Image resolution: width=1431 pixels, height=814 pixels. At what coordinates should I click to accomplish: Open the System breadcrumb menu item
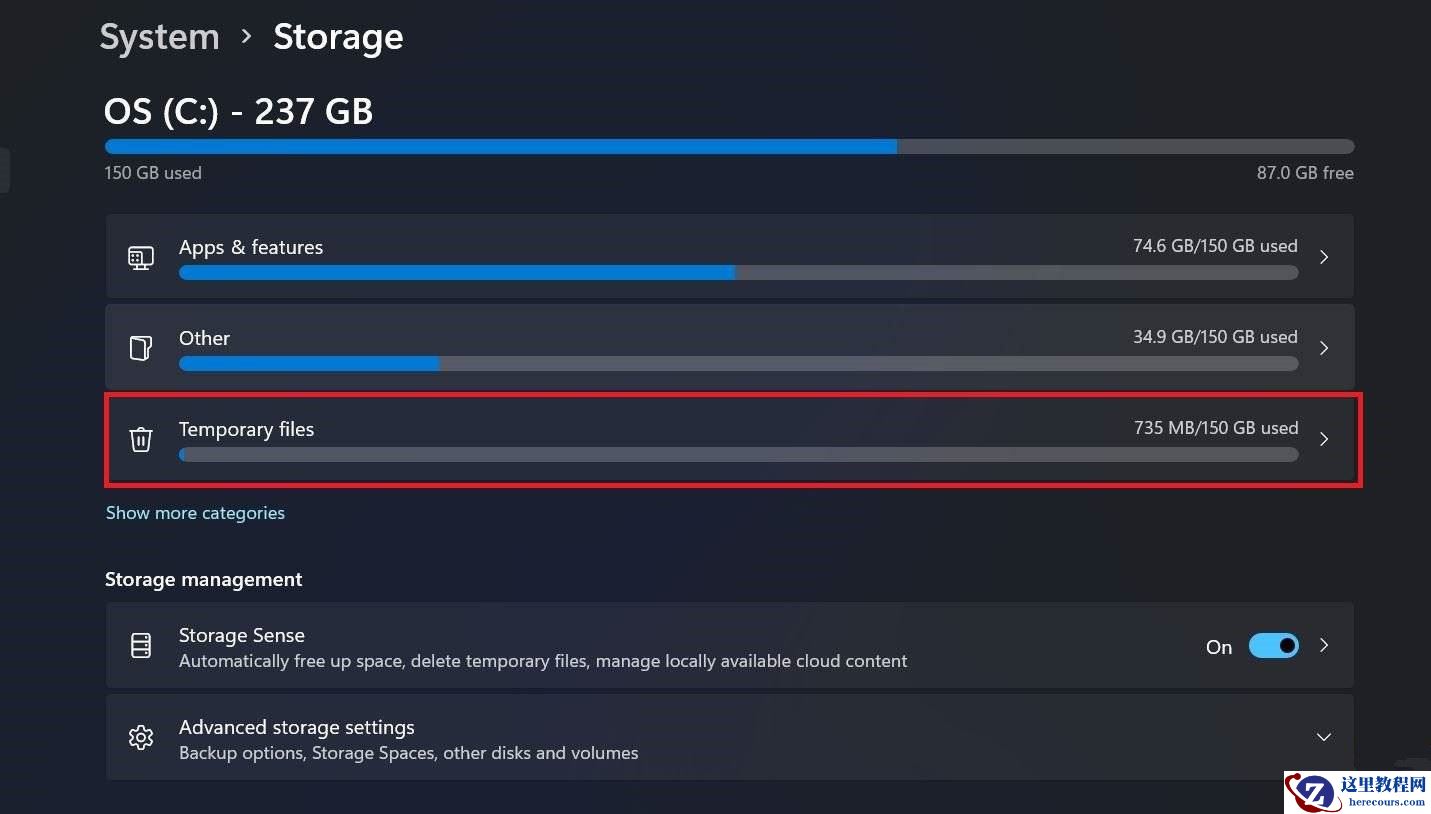(159, 36)
